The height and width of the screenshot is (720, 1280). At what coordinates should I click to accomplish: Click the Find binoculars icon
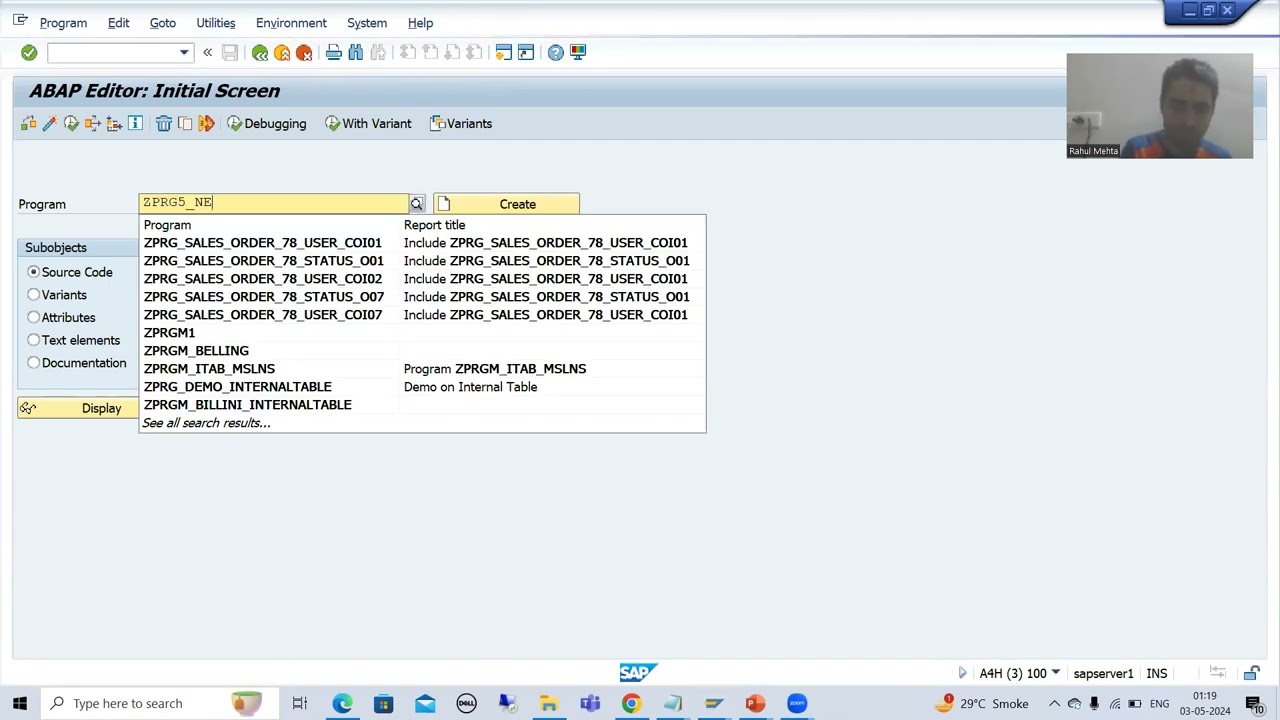(x=356, y=52)
